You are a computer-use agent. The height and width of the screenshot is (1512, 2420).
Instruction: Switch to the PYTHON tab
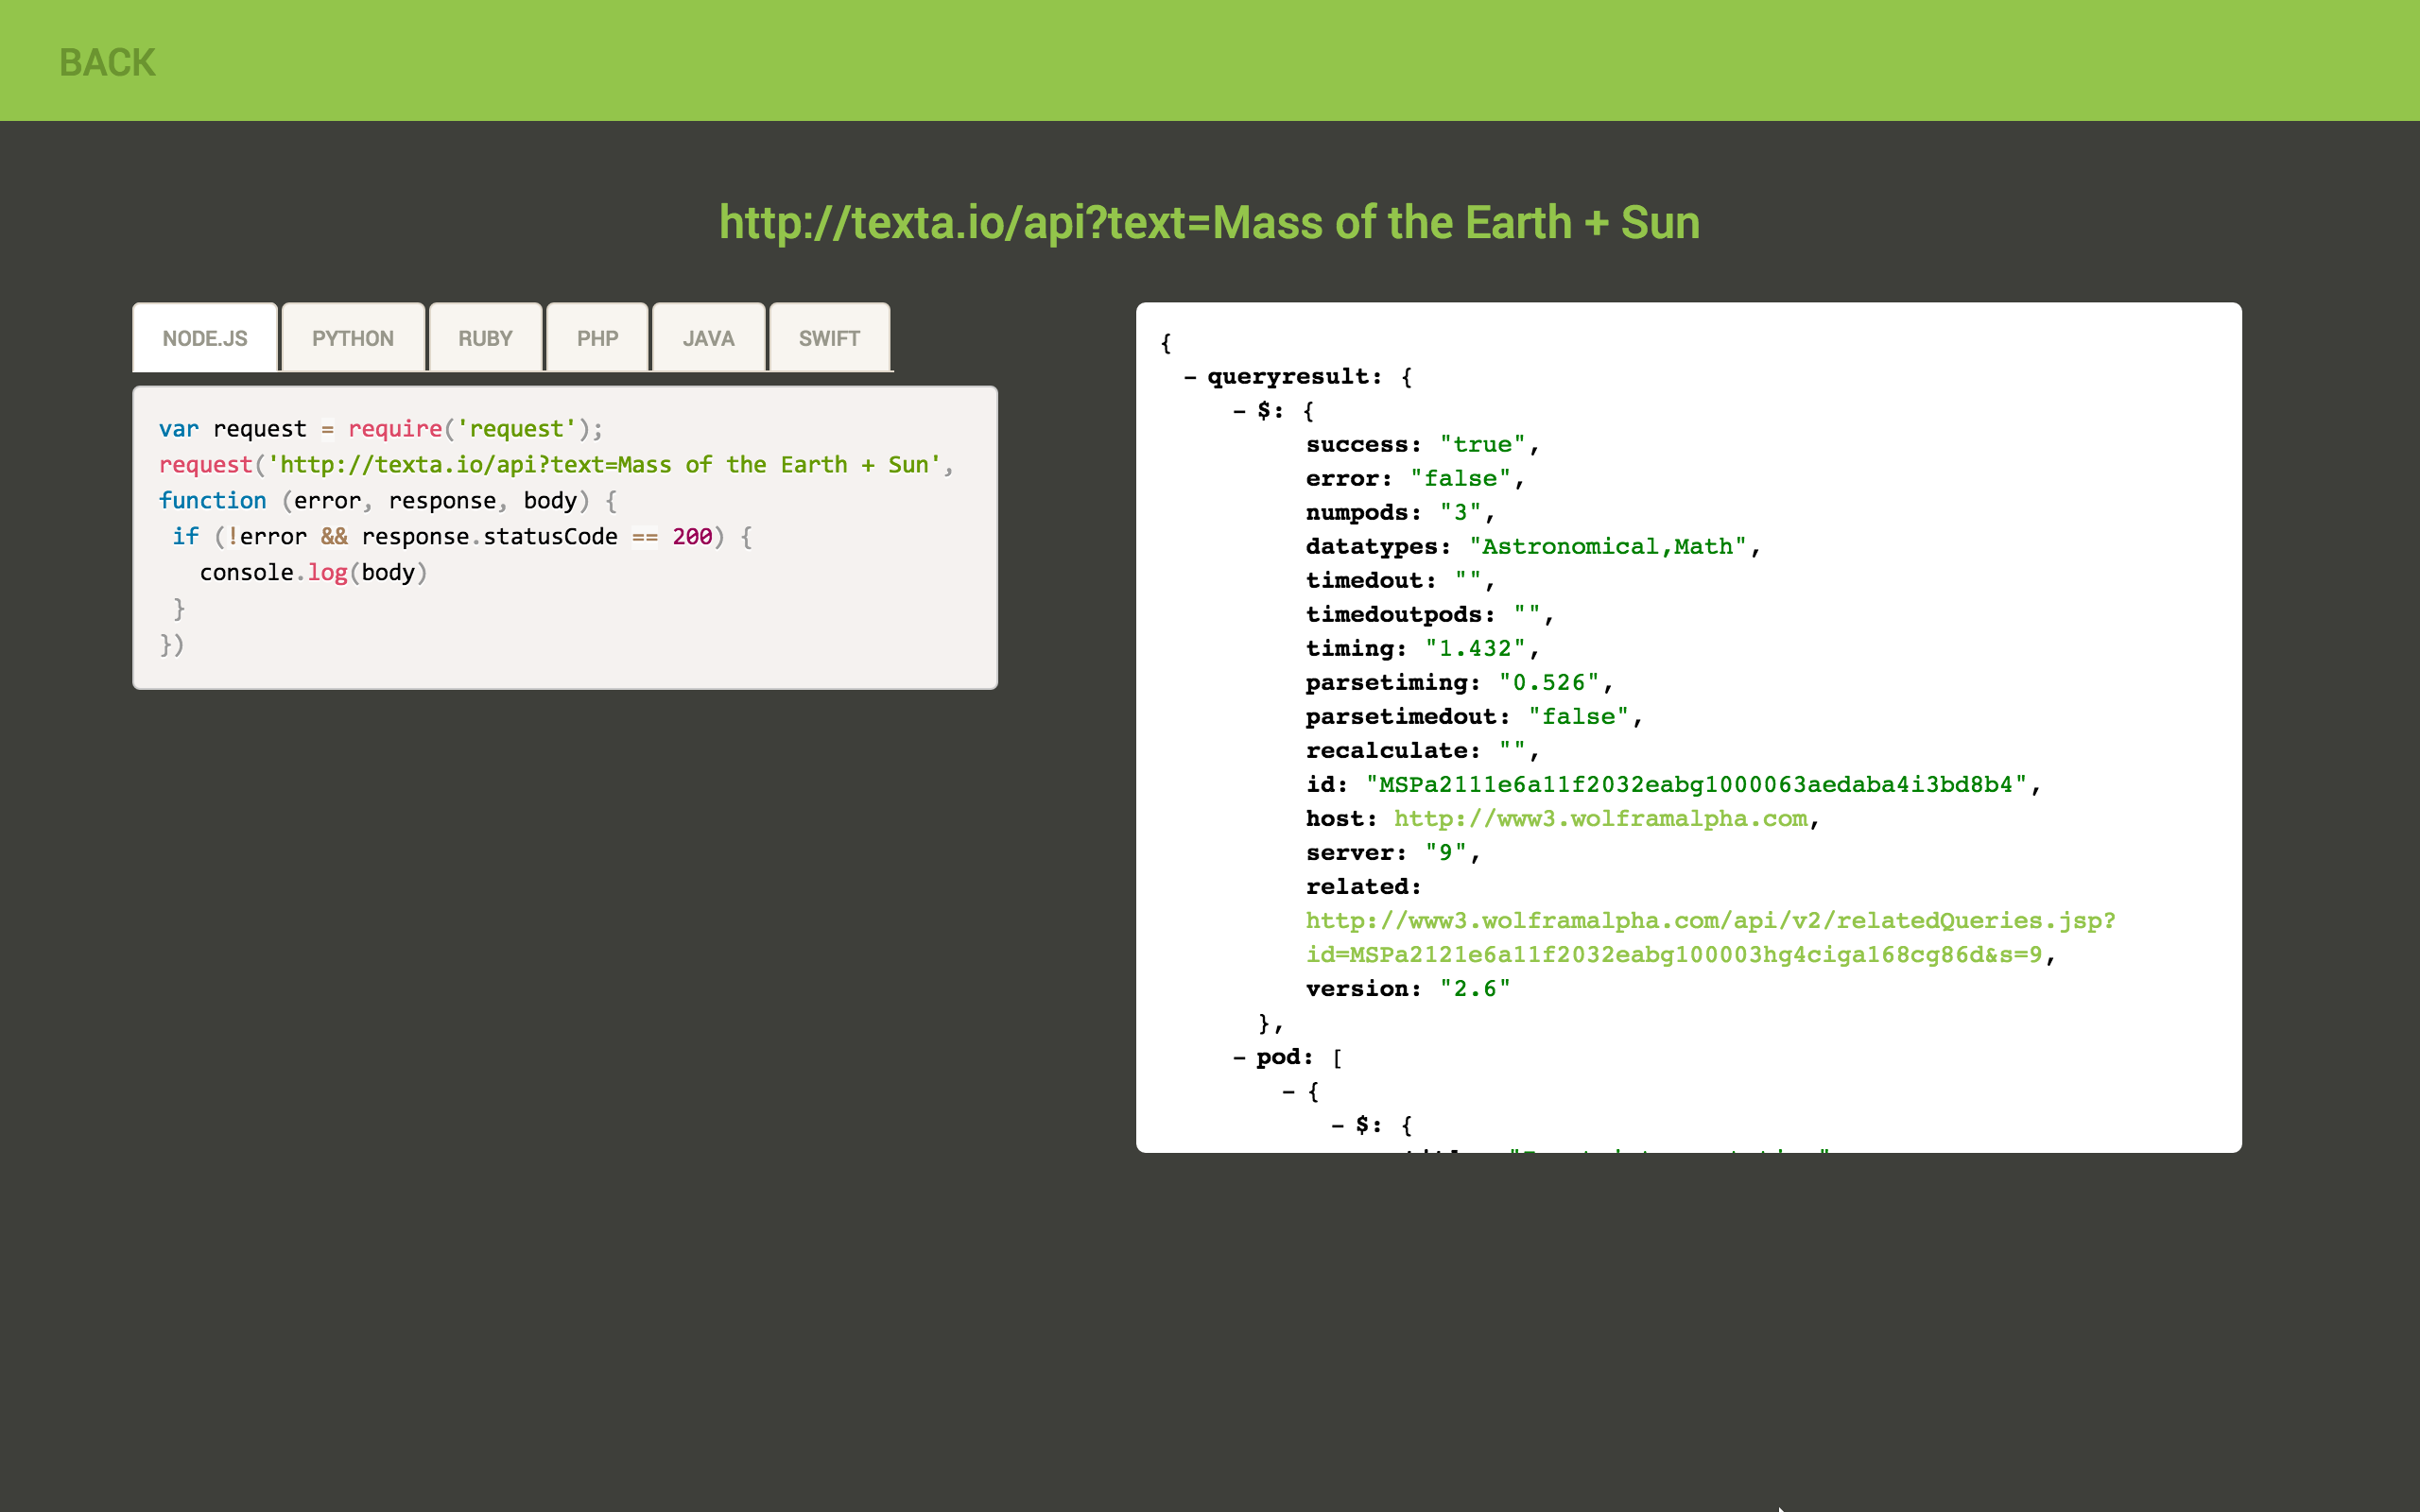(x=352, y=338)
